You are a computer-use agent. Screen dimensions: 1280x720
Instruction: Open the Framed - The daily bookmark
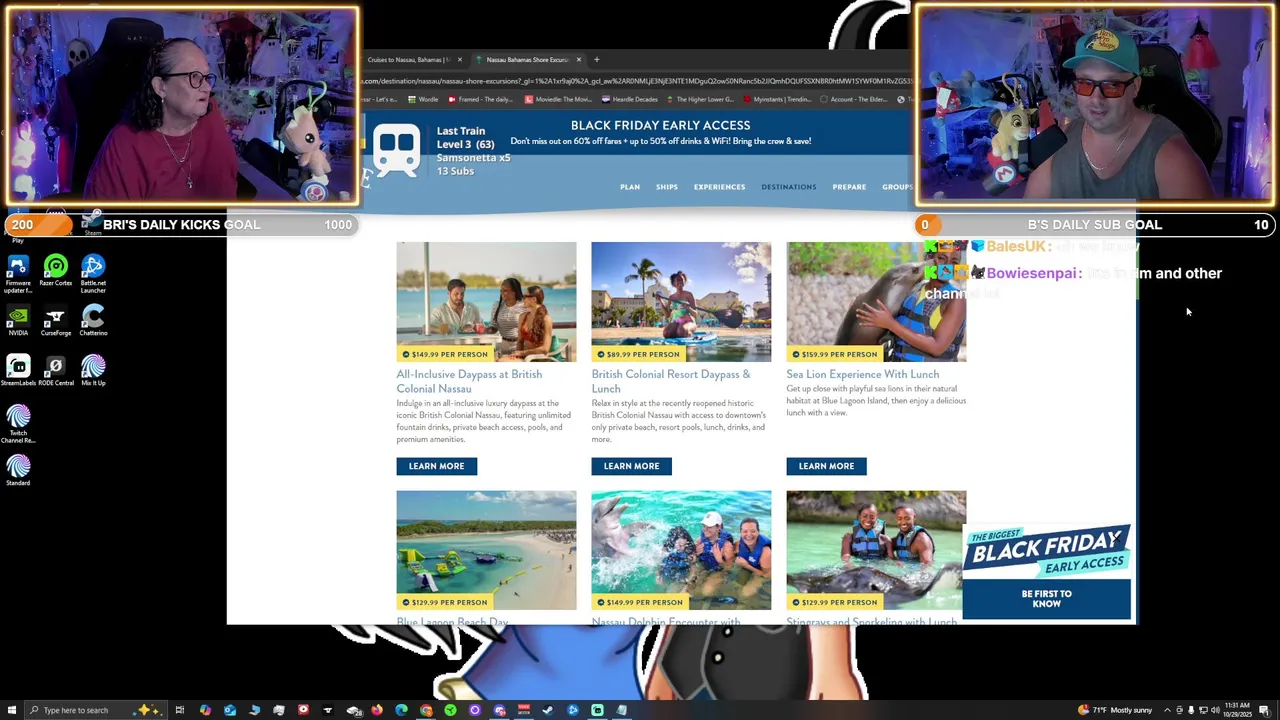coord(481,99)
